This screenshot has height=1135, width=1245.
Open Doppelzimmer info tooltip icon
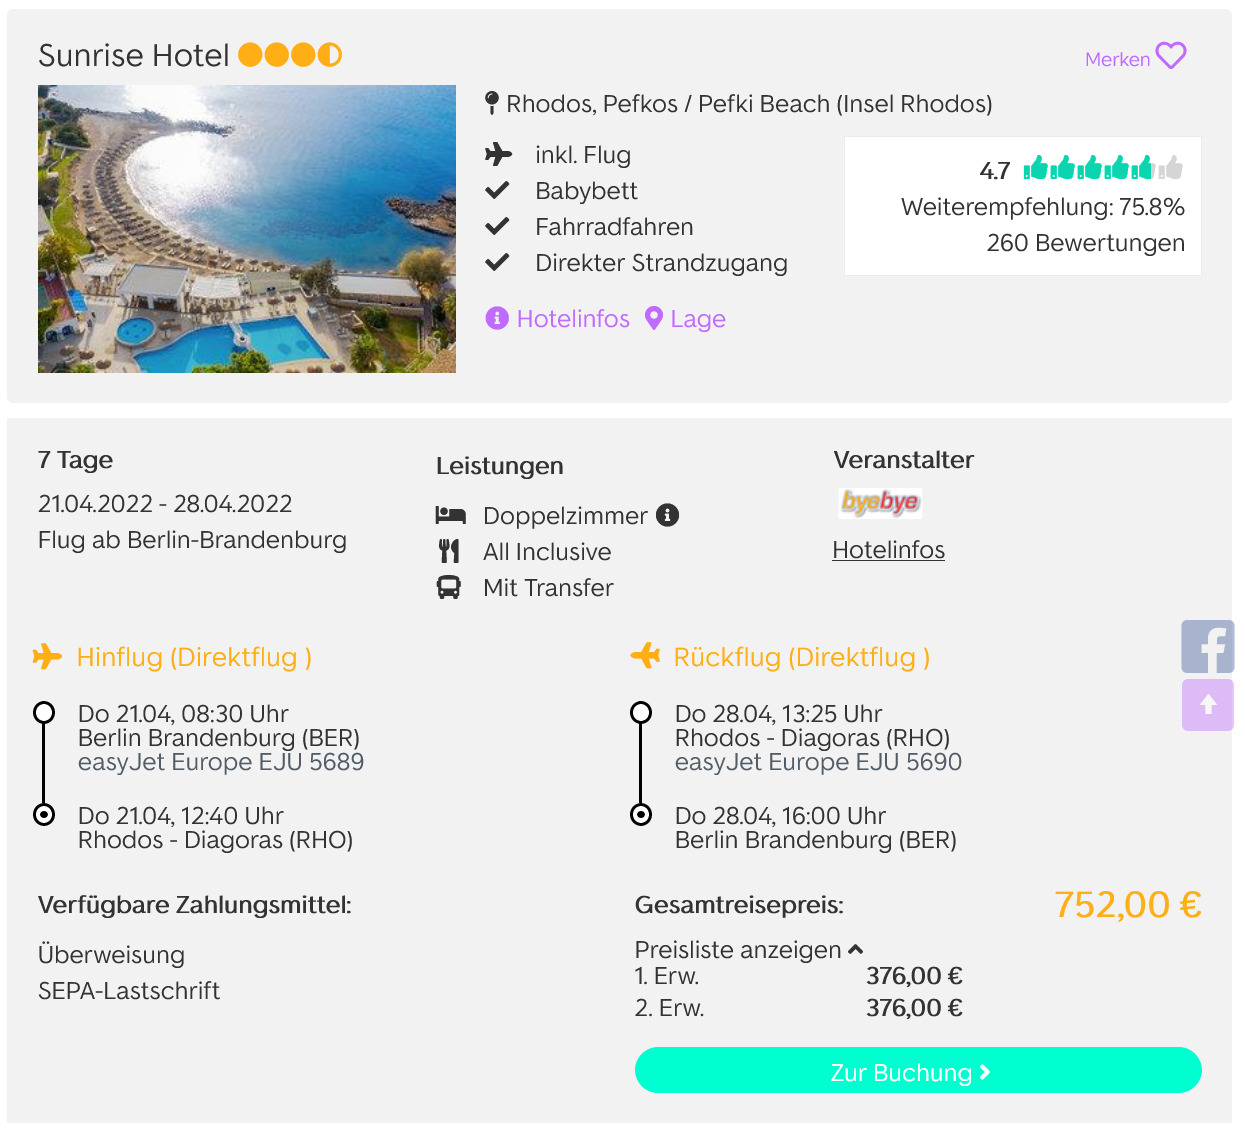pyautogui.click(x=668, y=515)
